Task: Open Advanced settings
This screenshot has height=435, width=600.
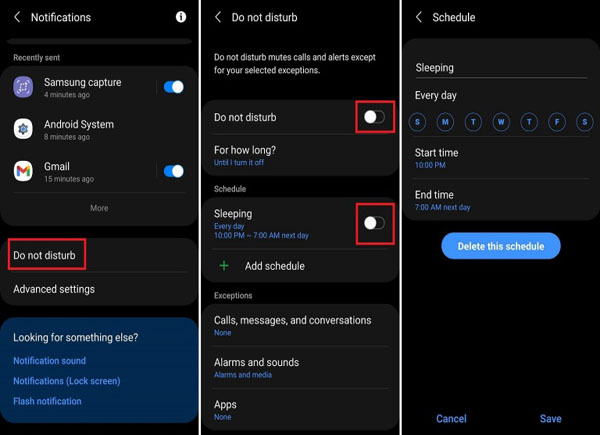Action: (54, 289)
